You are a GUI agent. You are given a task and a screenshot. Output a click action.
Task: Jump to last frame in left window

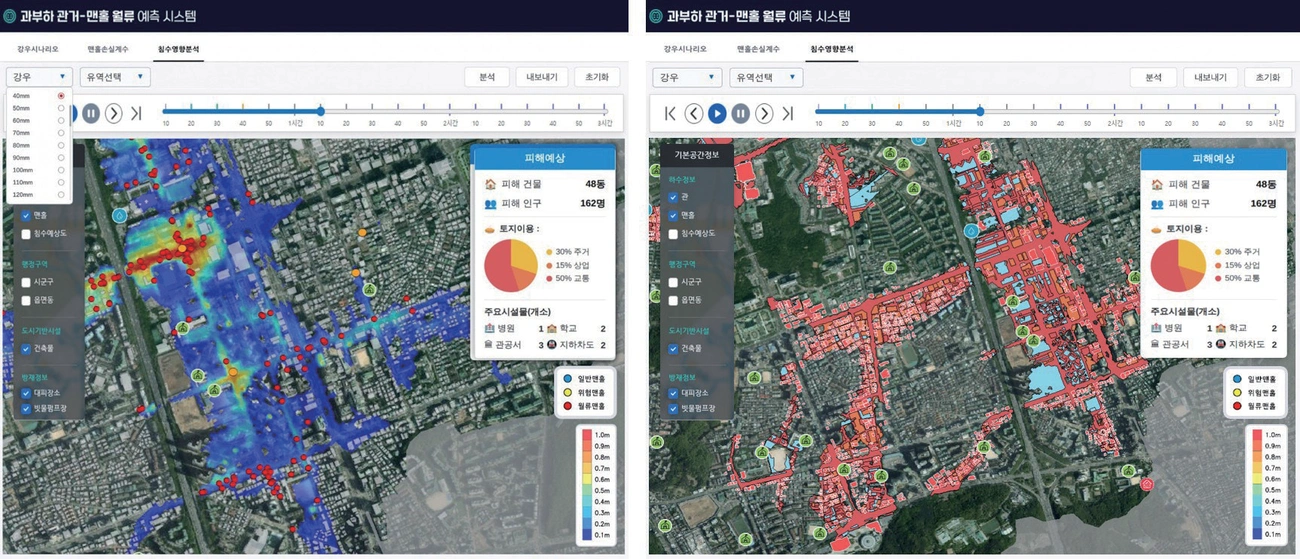point(137,113)
